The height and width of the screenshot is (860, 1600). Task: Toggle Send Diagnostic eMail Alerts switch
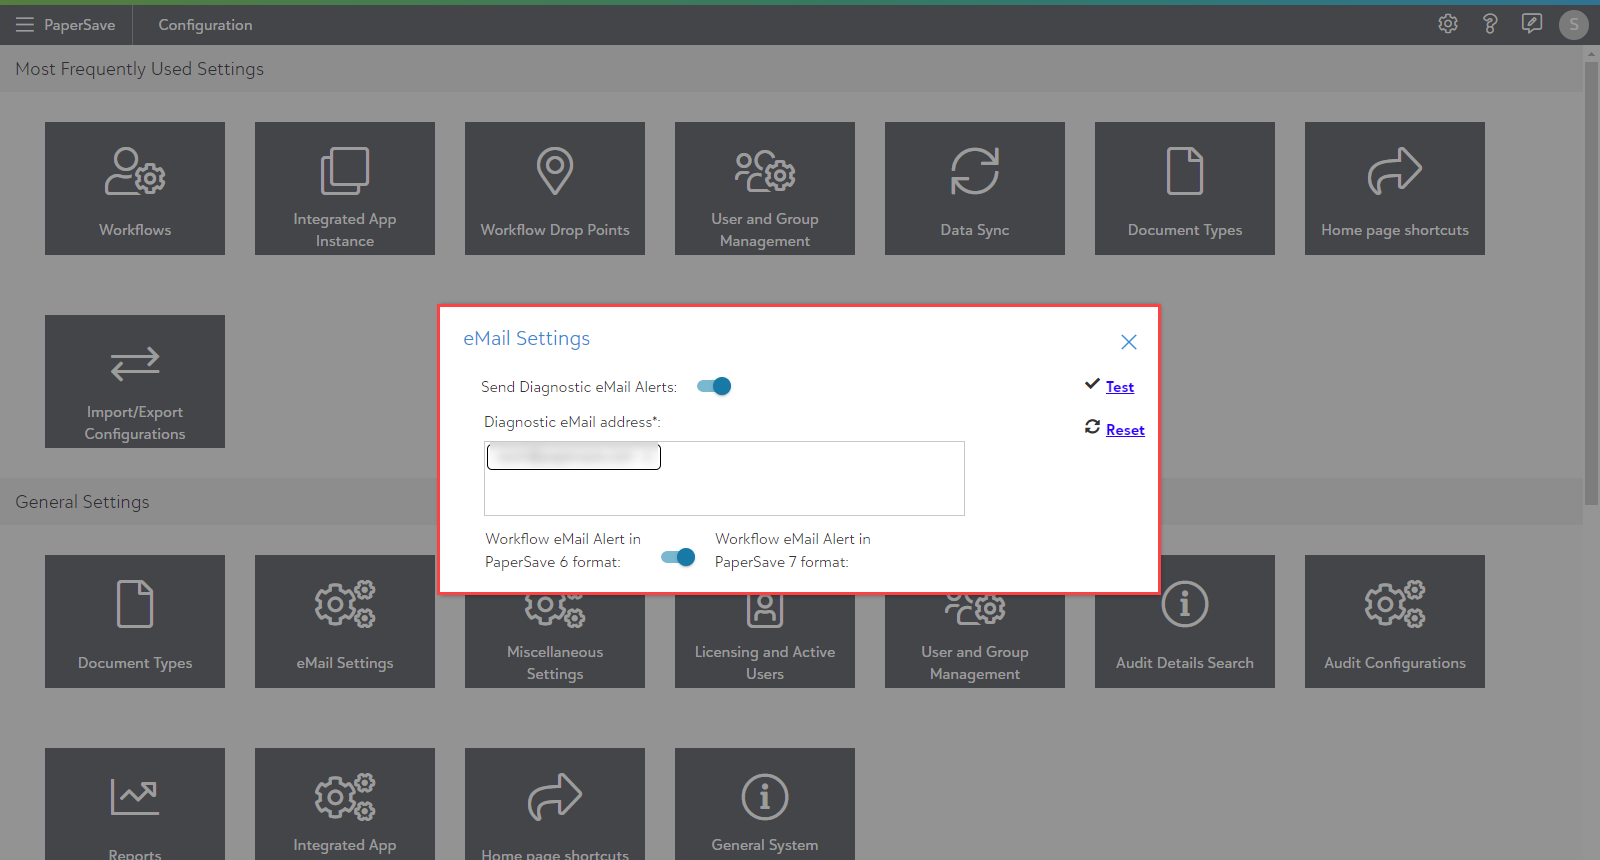(x=714, y=387)
